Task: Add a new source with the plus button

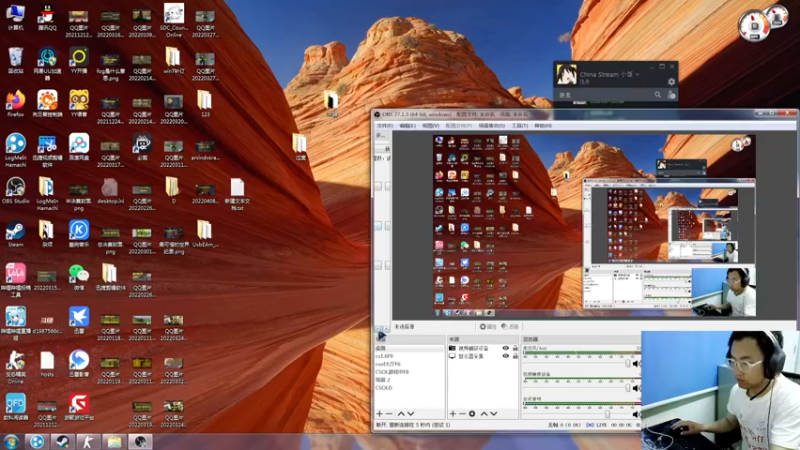Action: pos(453,414)
